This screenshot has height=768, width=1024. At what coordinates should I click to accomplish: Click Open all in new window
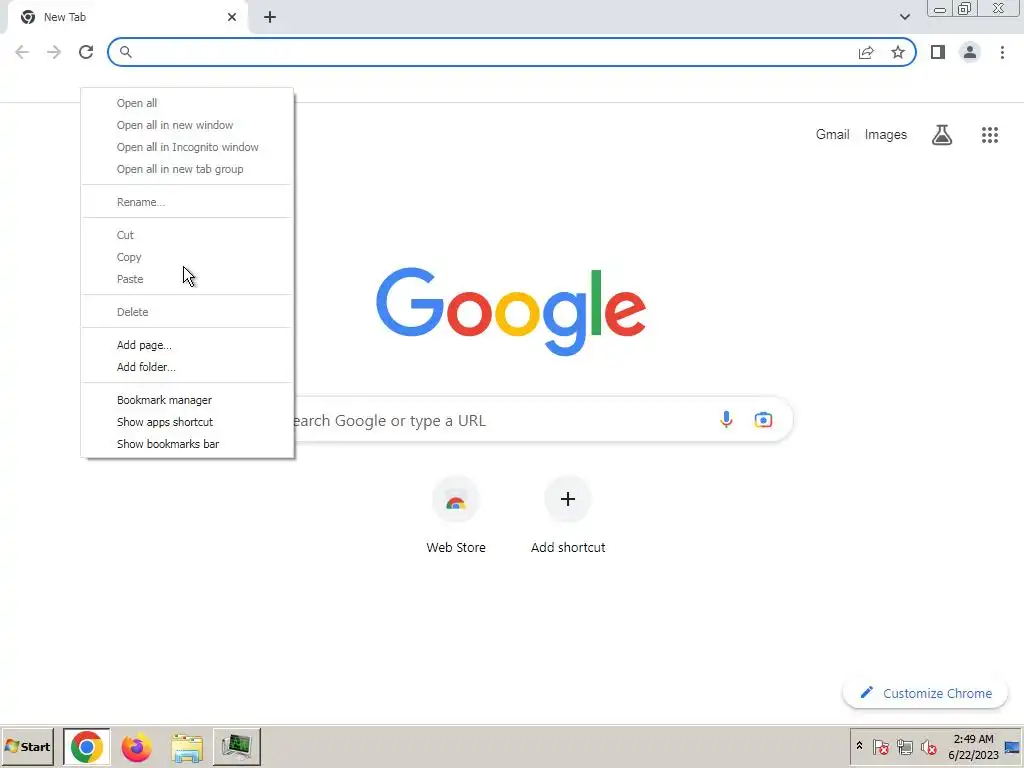[187, 125]
